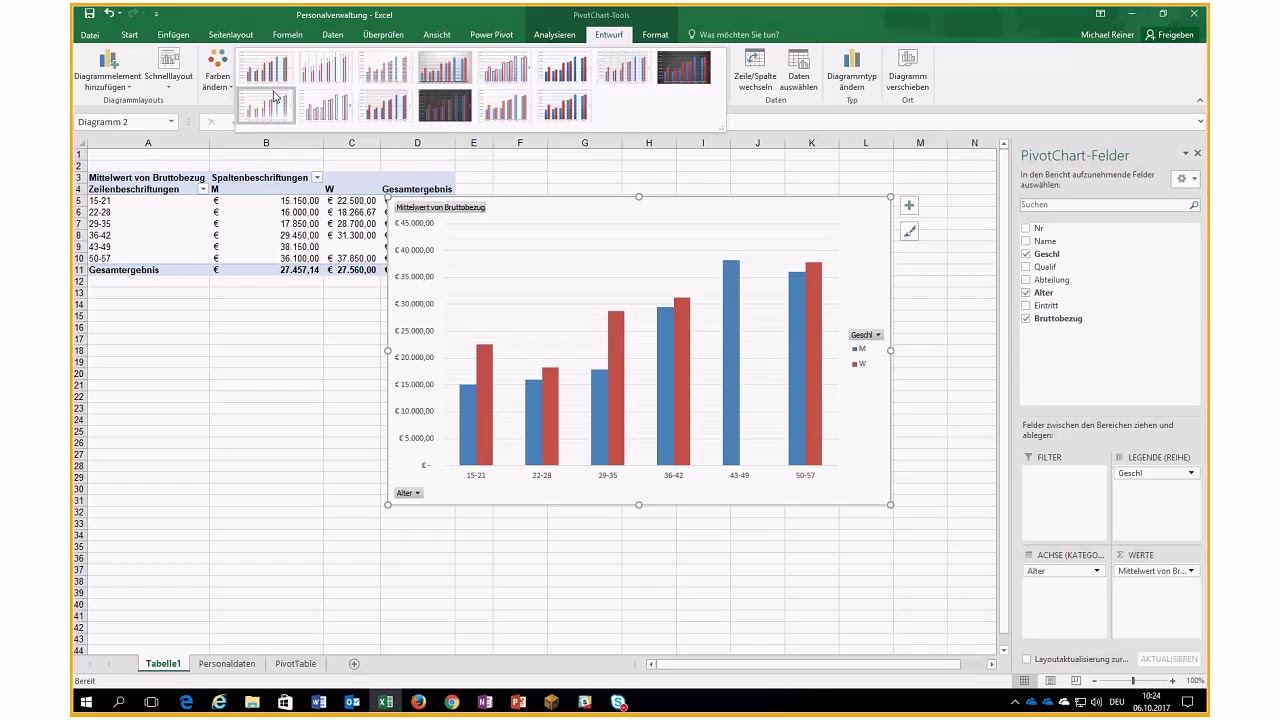This screenshot has height=720, width=1280.
Task: Click Michael Reiner account name
Action: 1108,35
